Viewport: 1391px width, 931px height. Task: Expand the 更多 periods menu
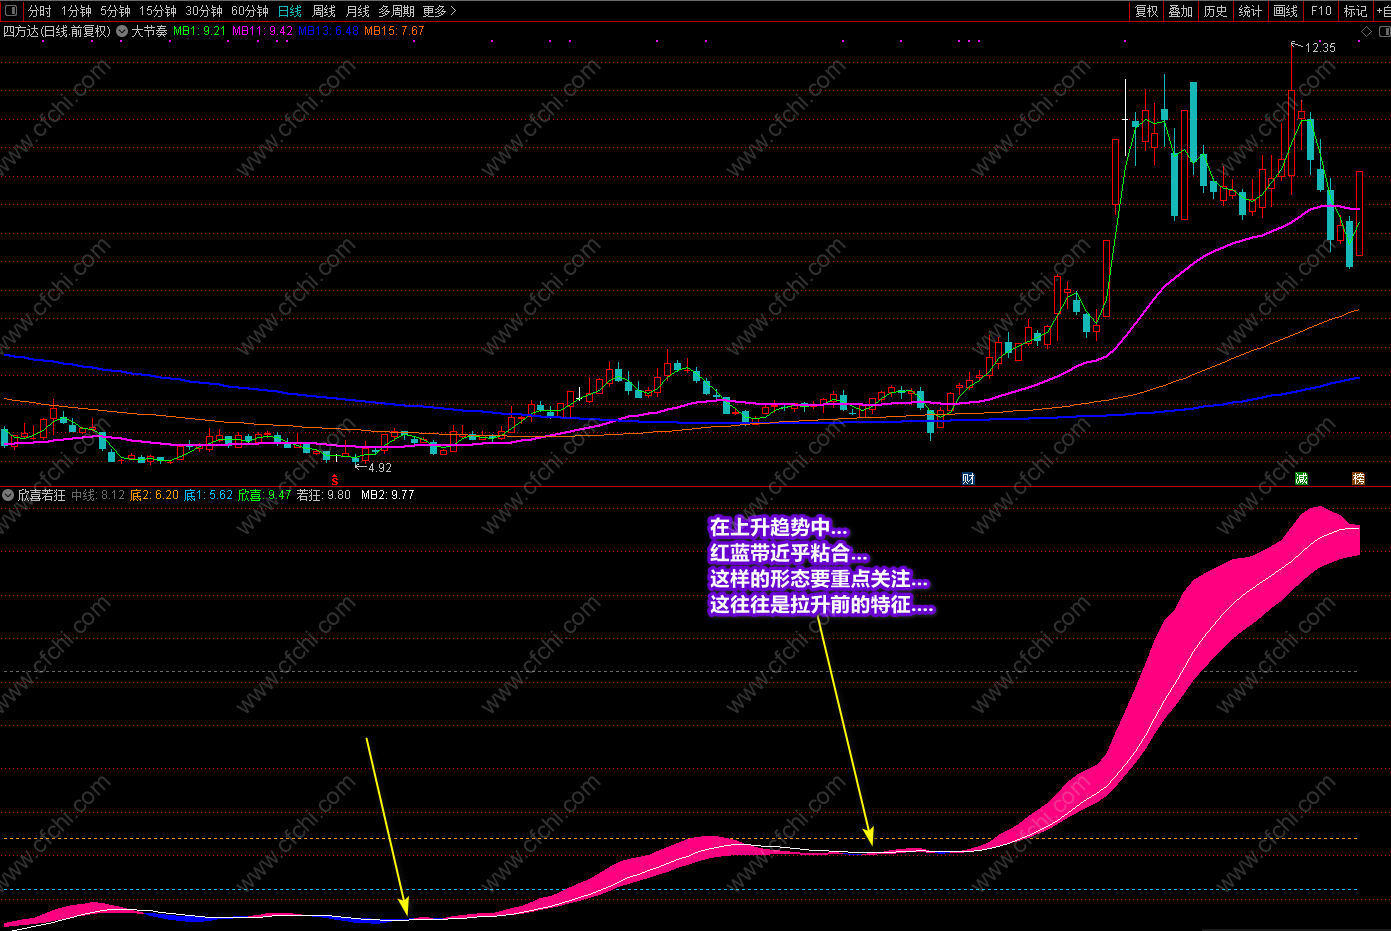(439, 11)
